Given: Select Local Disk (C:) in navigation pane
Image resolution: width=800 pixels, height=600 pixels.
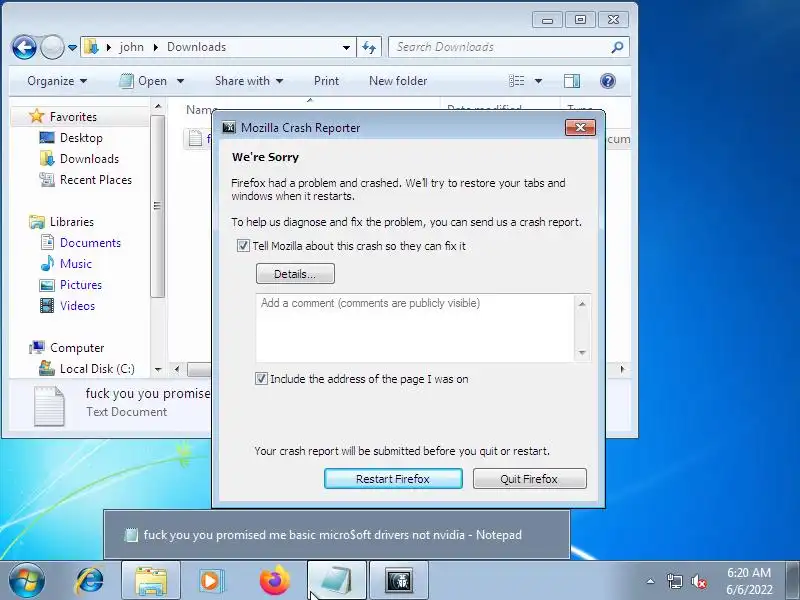Looking at the screenshot, I should point(97,368).
